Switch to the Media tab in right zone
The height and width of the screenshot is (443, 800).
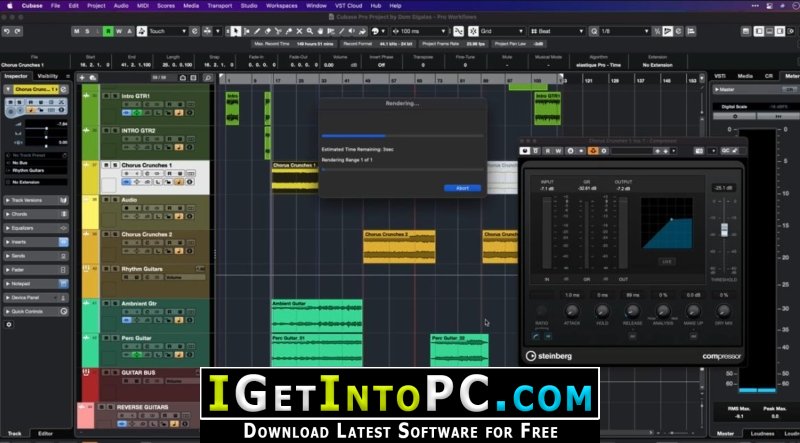[x=745, y=76]
